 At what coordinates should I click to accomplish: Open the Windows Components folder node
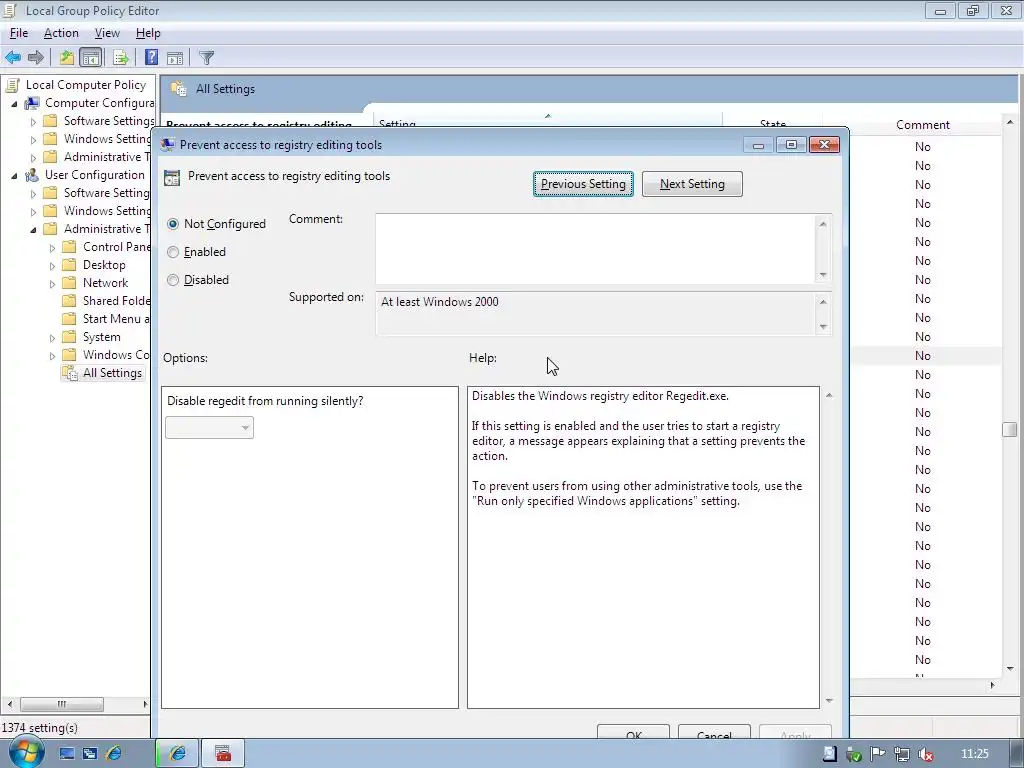coord(116,355)
